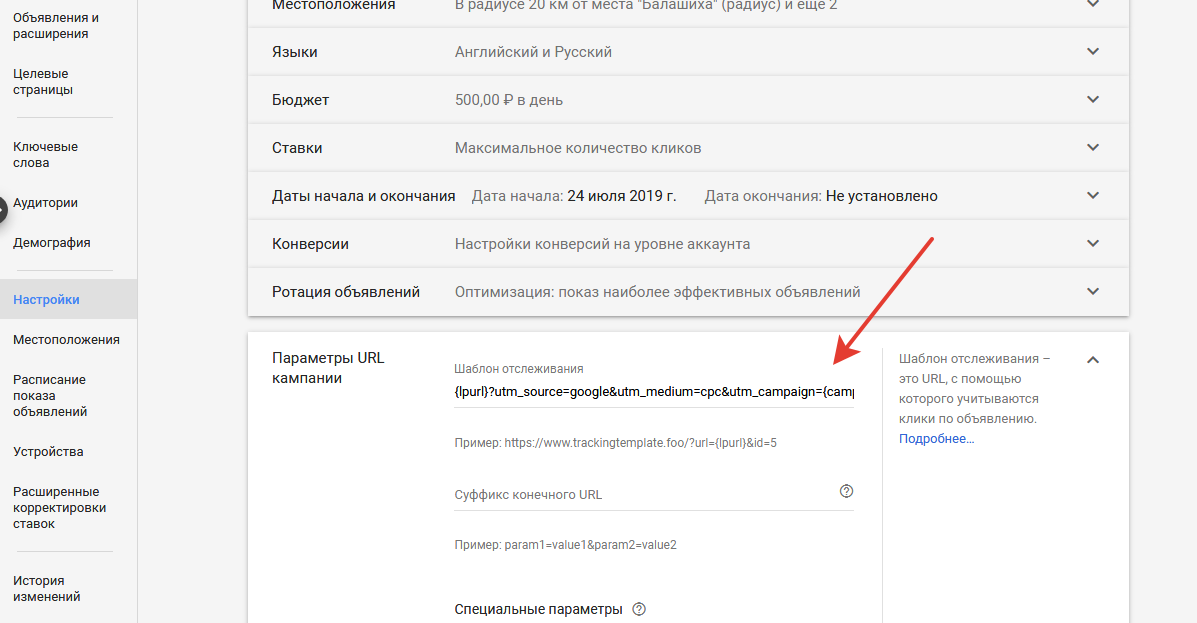Open Расширенные корректировки ставок in sidebar
The image size is (1197, 623).
click(60, 508)
